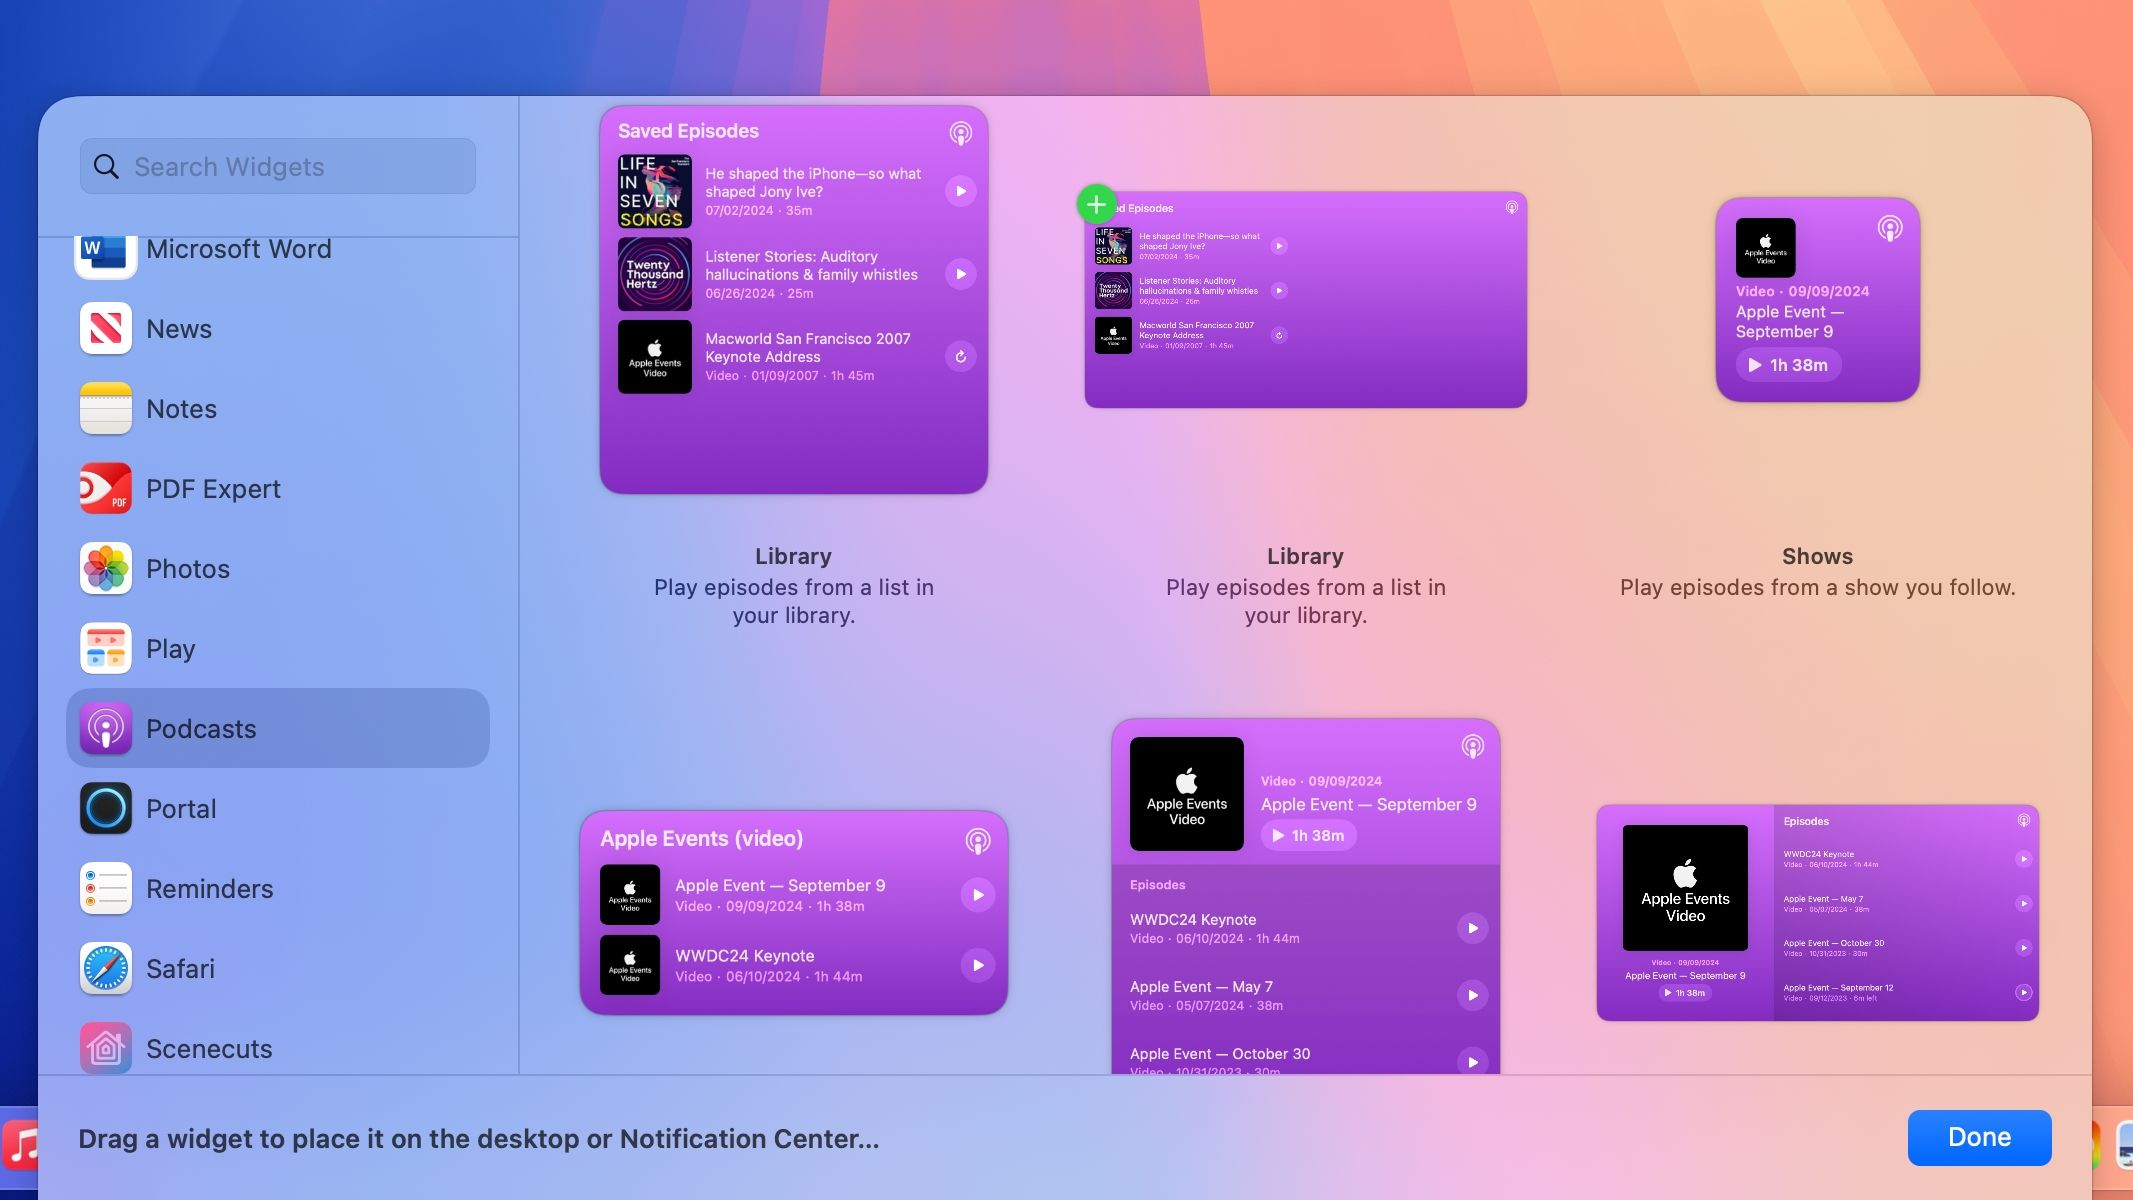Add the medium Library widget with the green plus
The image size is (2133, 1200).
point(1096,204)
